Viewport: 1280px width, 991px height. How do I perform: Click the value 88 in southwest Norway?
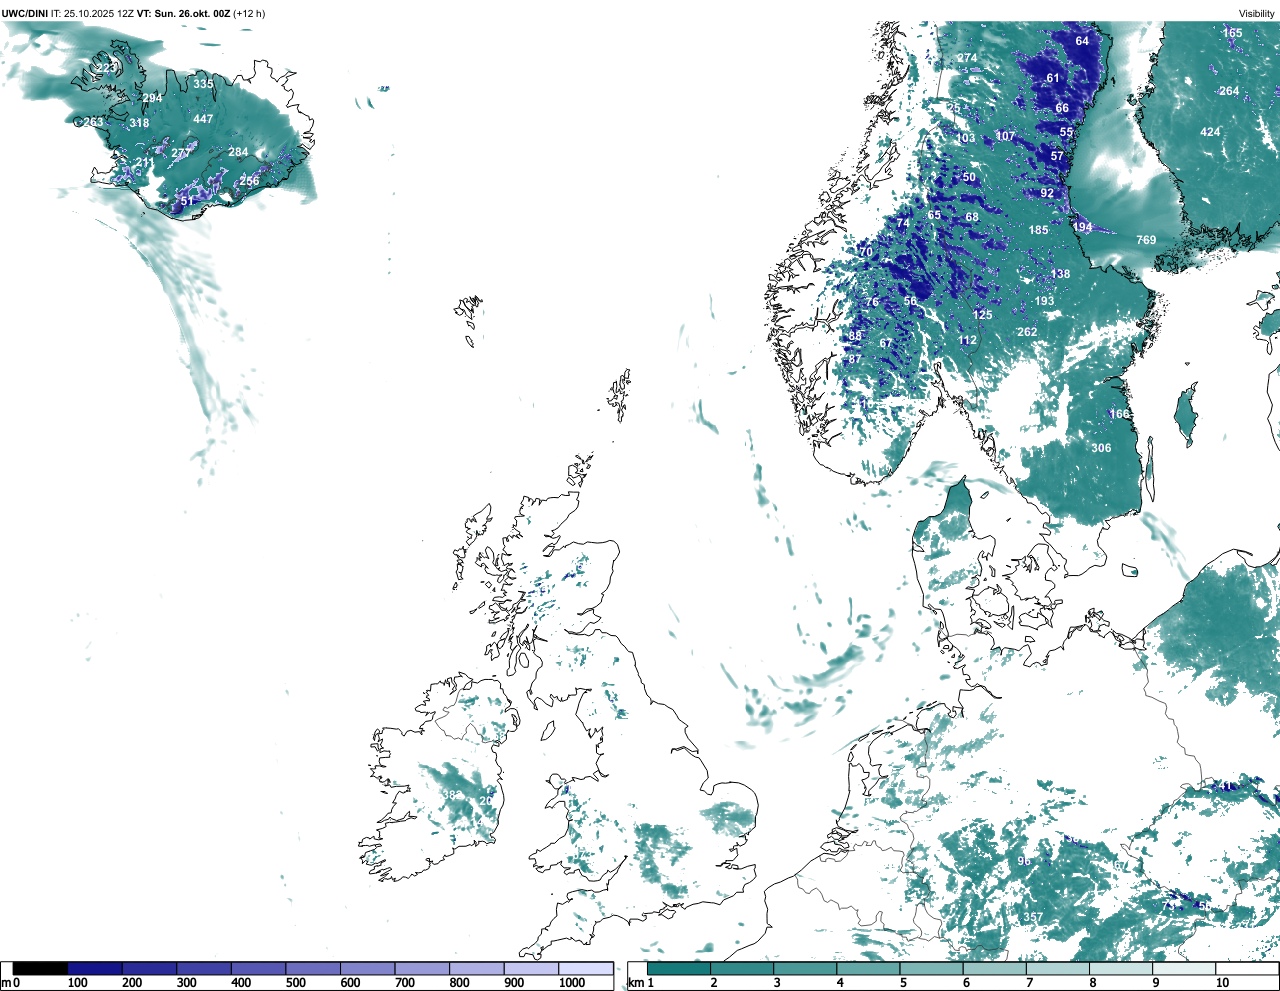pos(855,336)
